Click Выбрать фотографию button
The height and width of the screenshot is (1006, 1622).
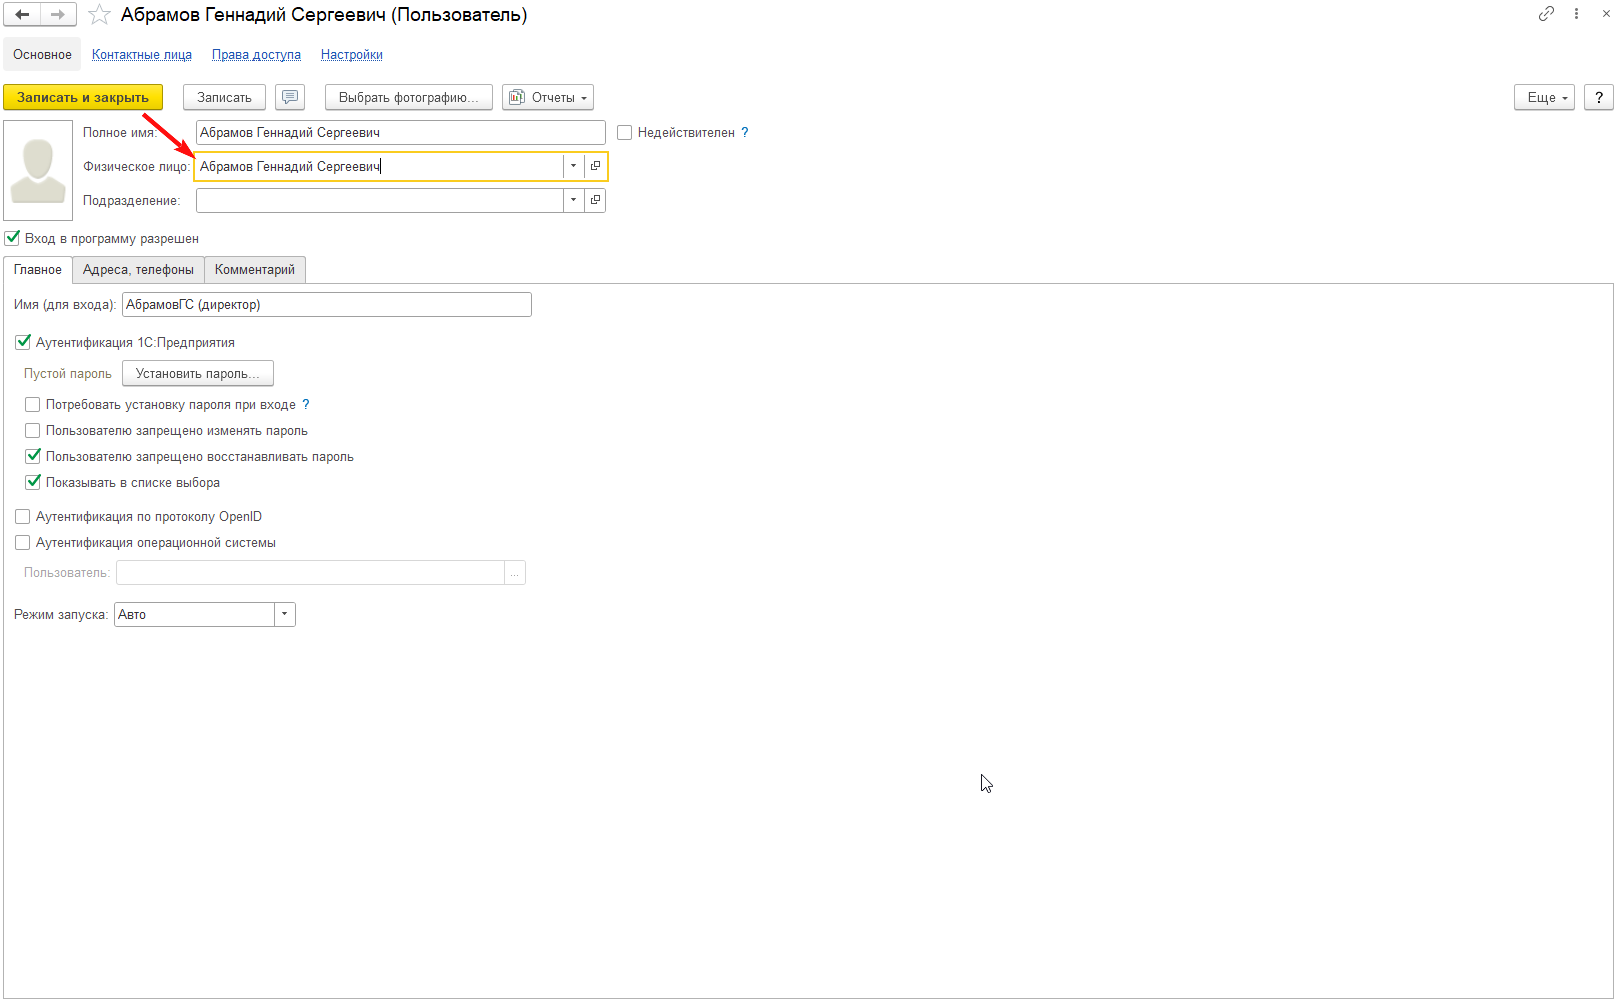(x=409, y=97)
